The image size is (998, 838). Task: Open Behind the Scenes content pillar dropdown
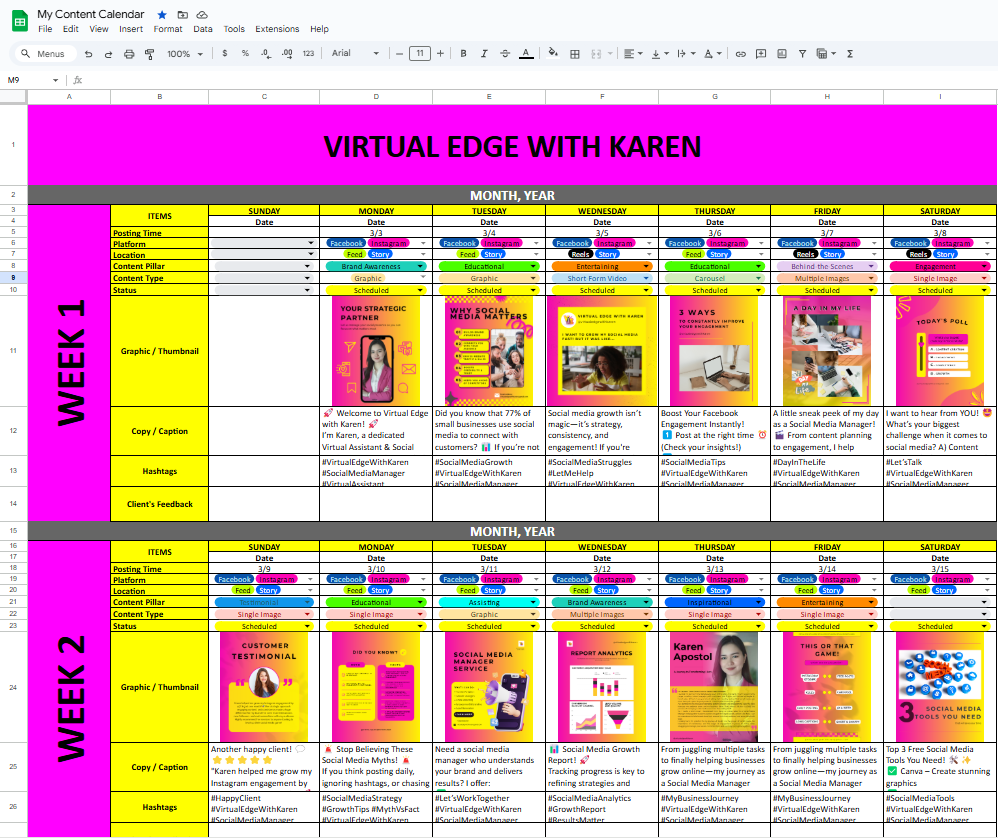pos(826,267)
